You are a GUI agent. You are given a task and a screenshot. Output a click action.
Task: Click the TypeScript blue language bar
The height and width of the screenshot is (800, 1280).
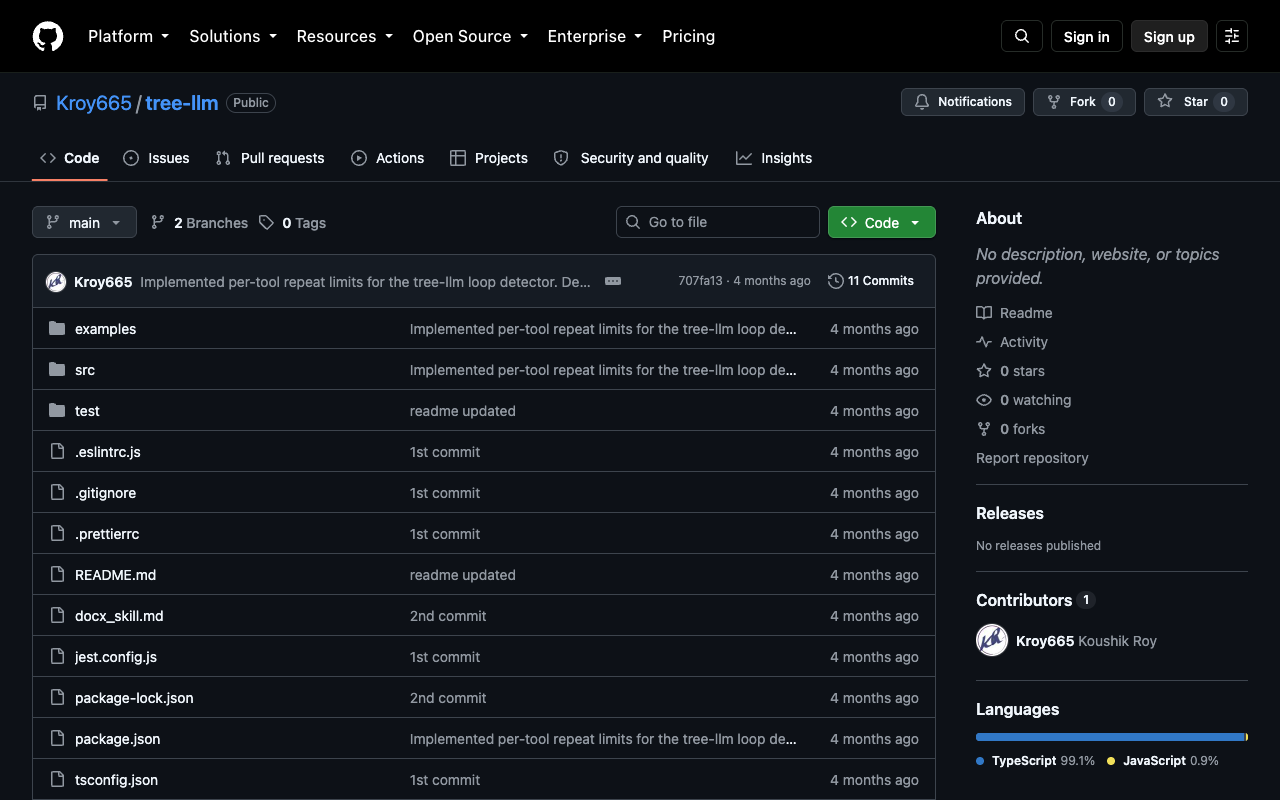(1110, 737)
